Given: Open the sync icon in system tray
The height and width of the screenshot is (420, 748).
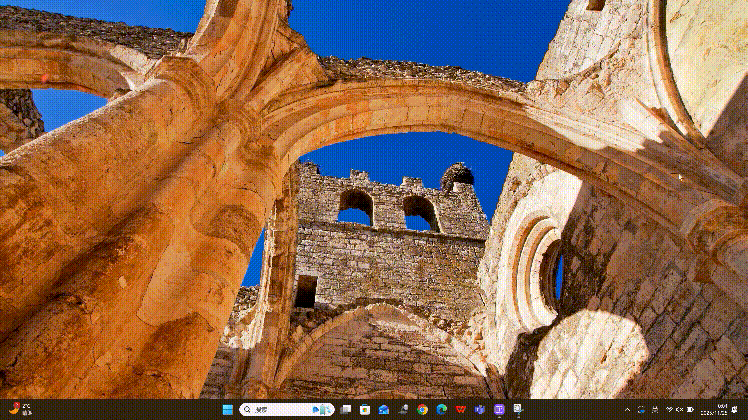Looking at the screenshot, I should 641,410.
